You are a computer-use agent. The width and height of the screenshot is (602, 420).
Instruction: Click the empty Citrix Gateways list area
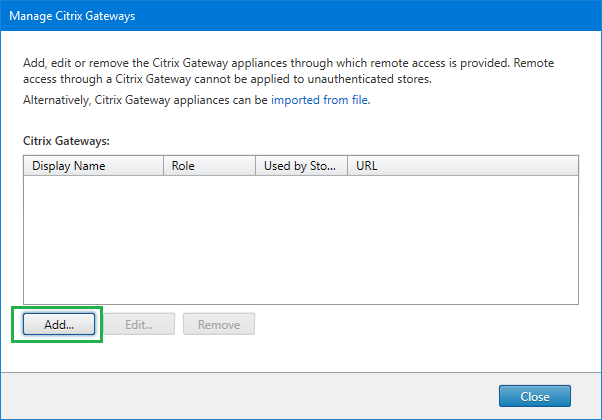pos(300,240)
